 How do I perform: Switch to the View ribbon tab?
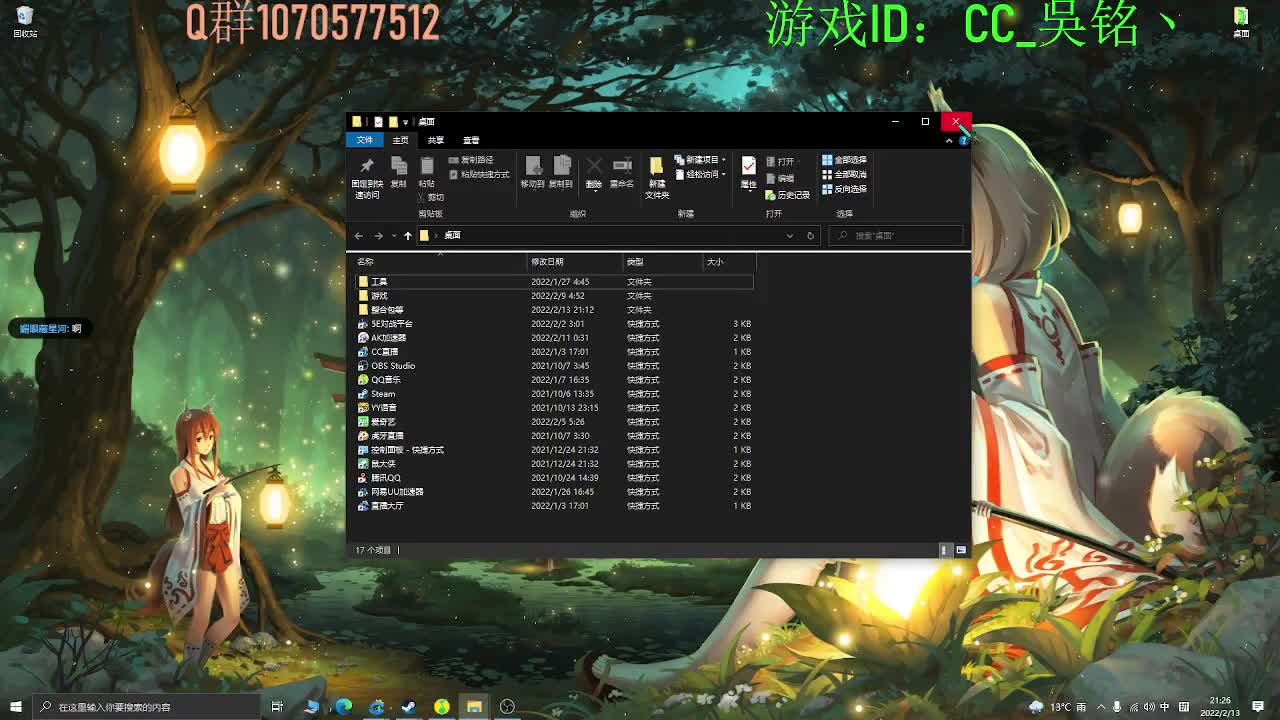tap(471, 140)
